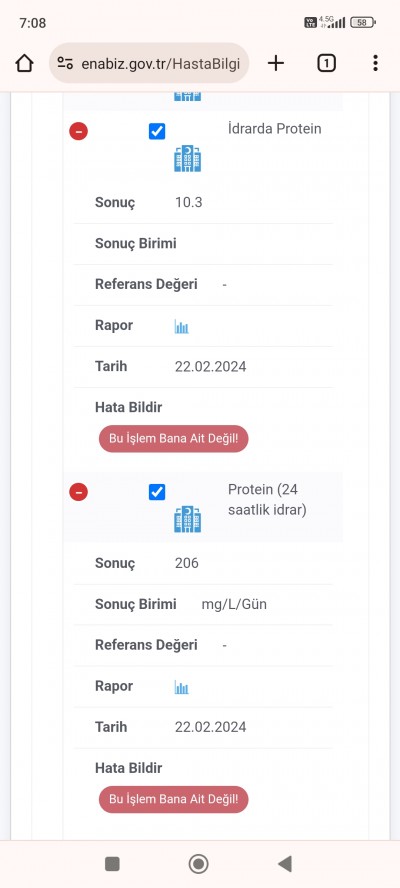
Task: Click Bu İşlem Bana Ait Değil for 24 saatlik idrar
Action: 173,799
